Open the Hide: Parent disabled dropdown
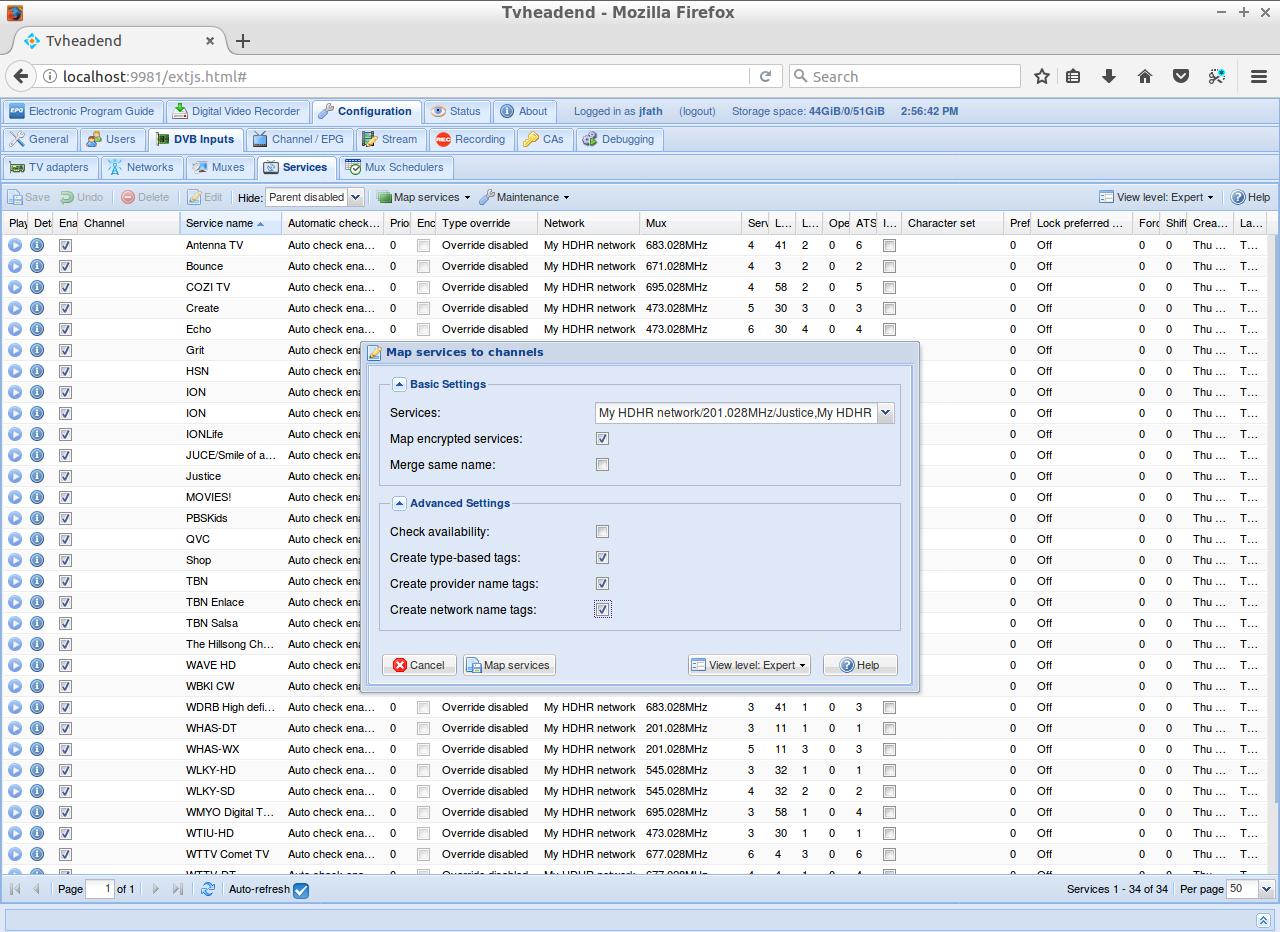The image size is (1280, 932). (x=355, y=197)
